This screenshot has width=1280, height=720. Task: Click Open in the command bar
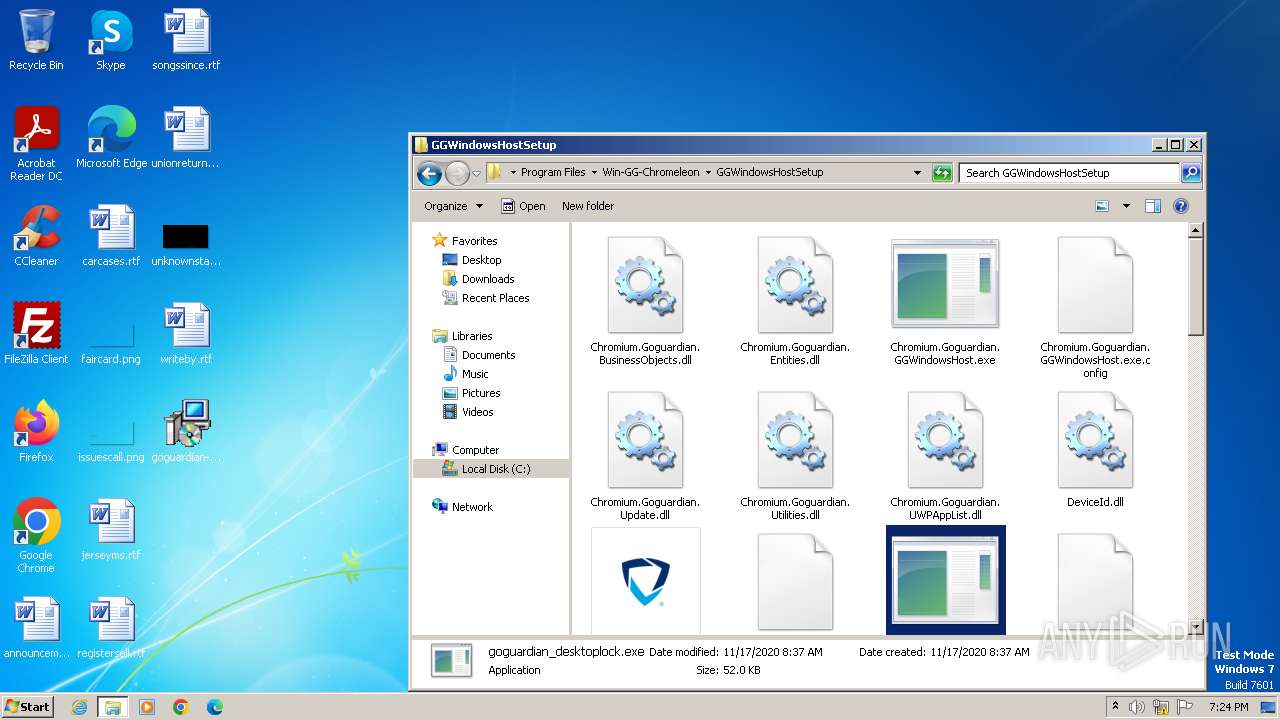(x=523, y=206)
